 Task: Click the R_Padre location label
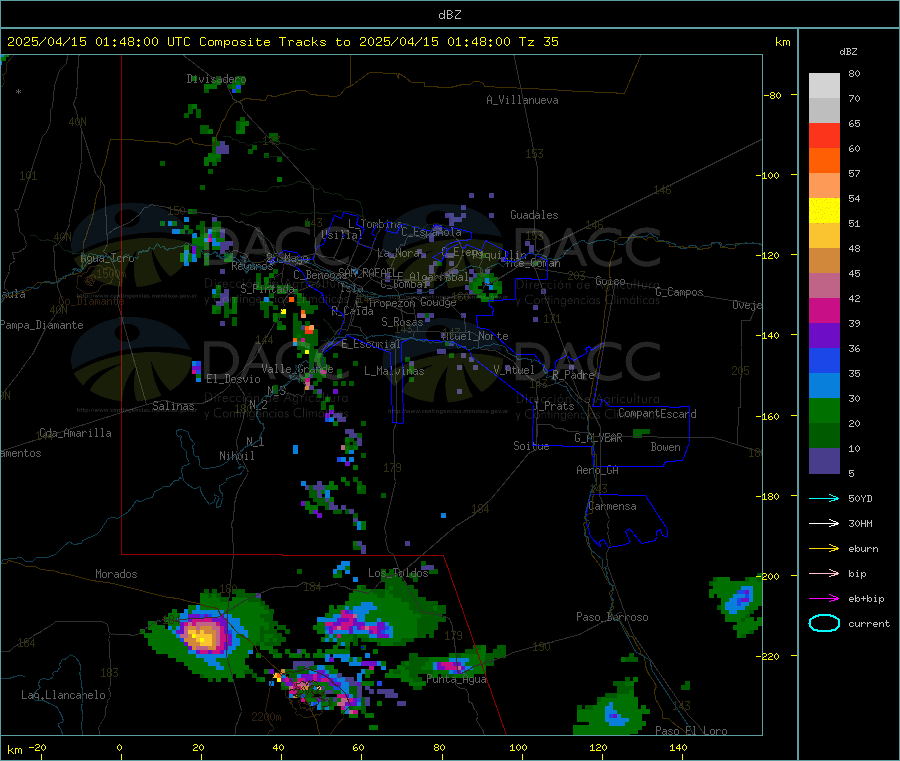pos(573,375)
